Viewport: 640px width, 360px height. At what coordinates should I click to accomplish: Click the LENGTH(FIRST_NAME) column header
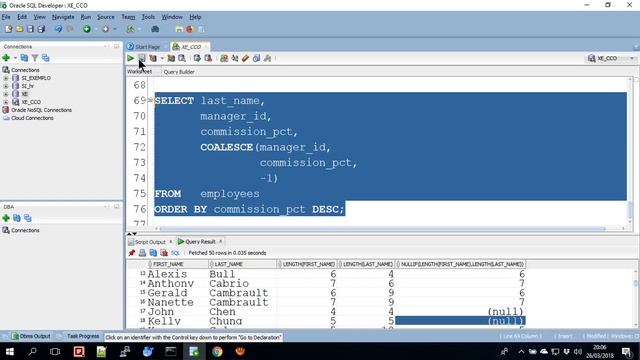[308, 264]
